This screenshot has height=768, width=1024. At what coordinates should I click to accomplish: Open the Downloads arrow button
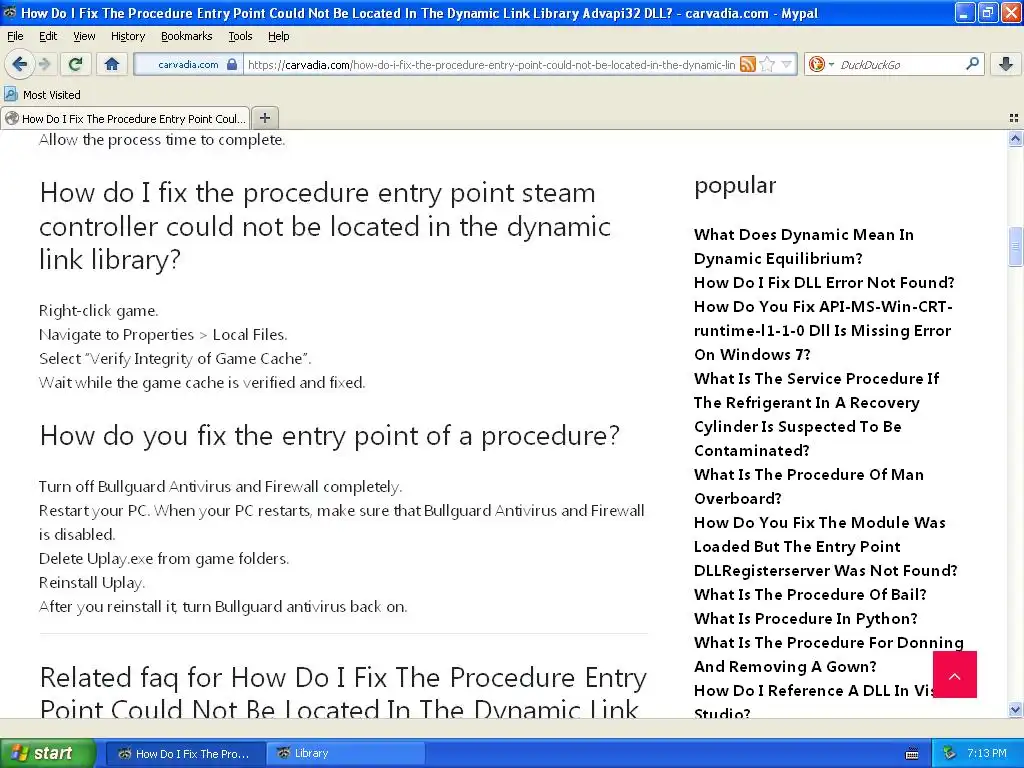(1006, 64)
